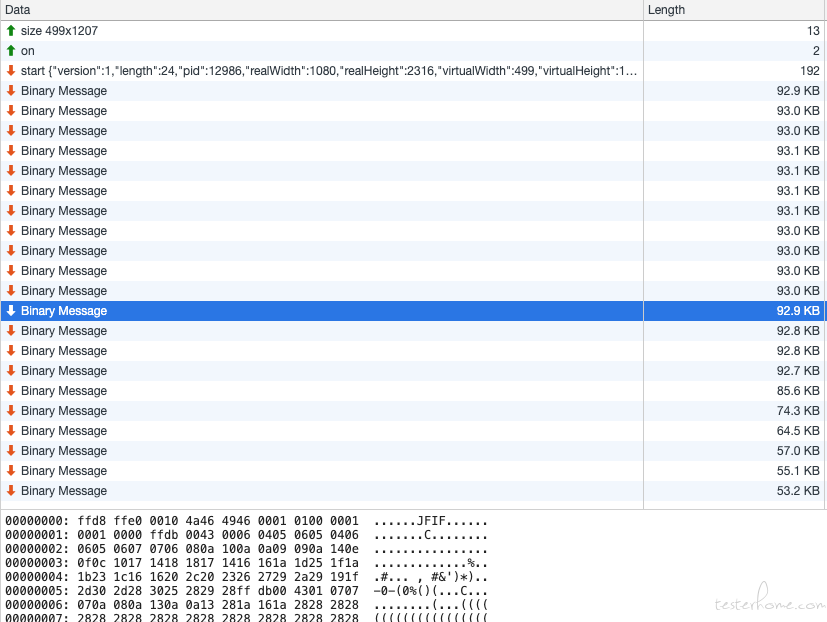Click the 53.2 KB length value
Image resolution: width=827 pixels, height=622 pixels.
(x=798, y=491)
